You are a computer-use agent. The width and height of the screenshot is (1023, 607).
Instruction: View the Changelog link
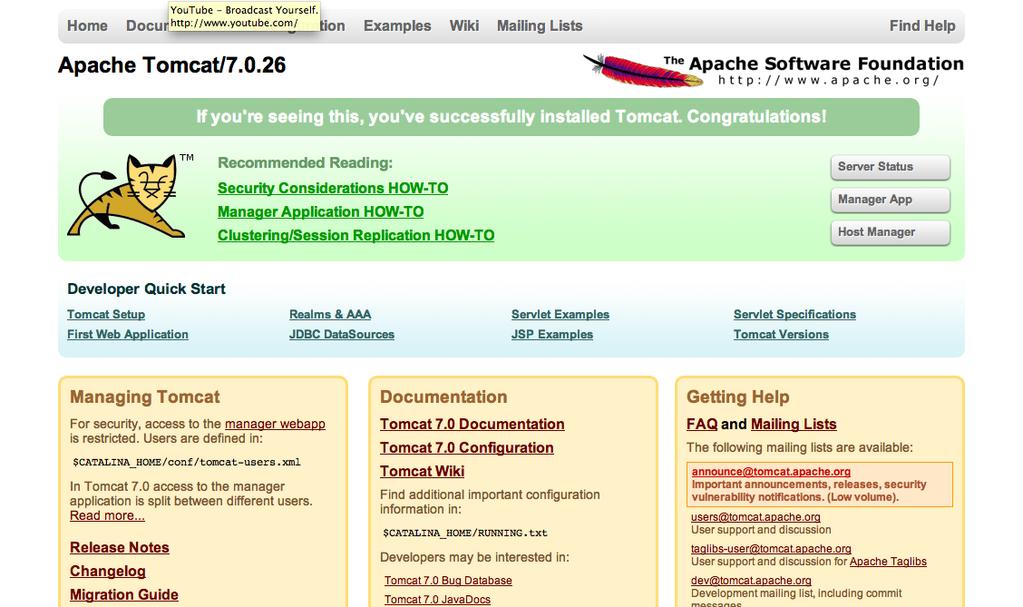(x=108, y=571)
